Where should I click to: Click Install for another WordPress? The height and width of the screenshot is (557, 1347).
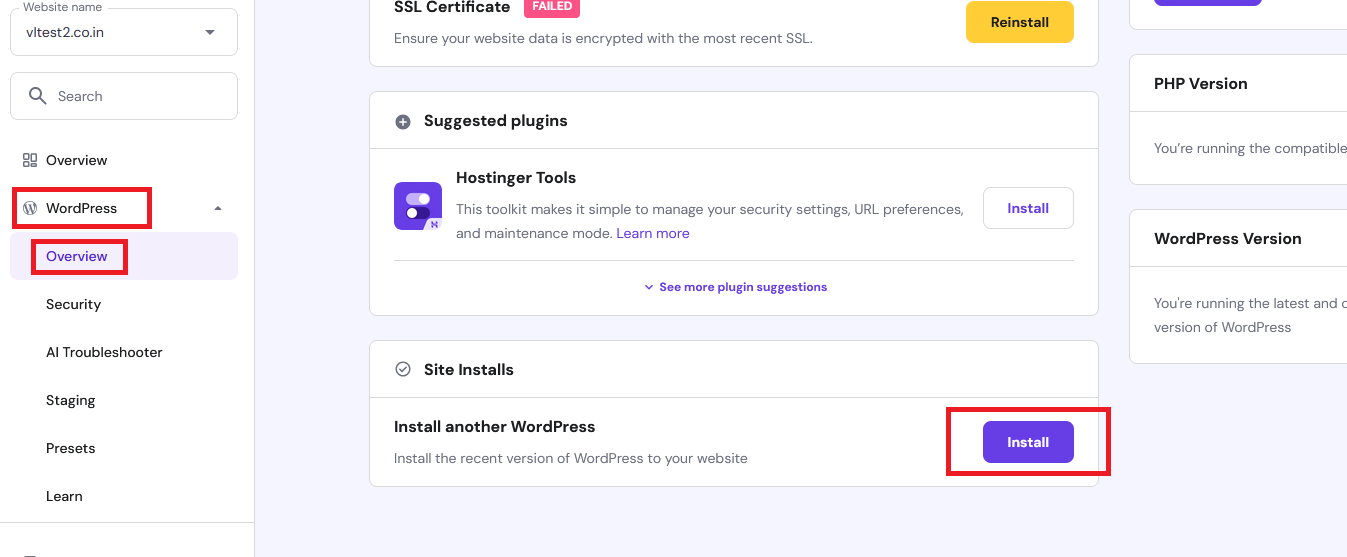pyautogui.click(x=1027, y=442)
